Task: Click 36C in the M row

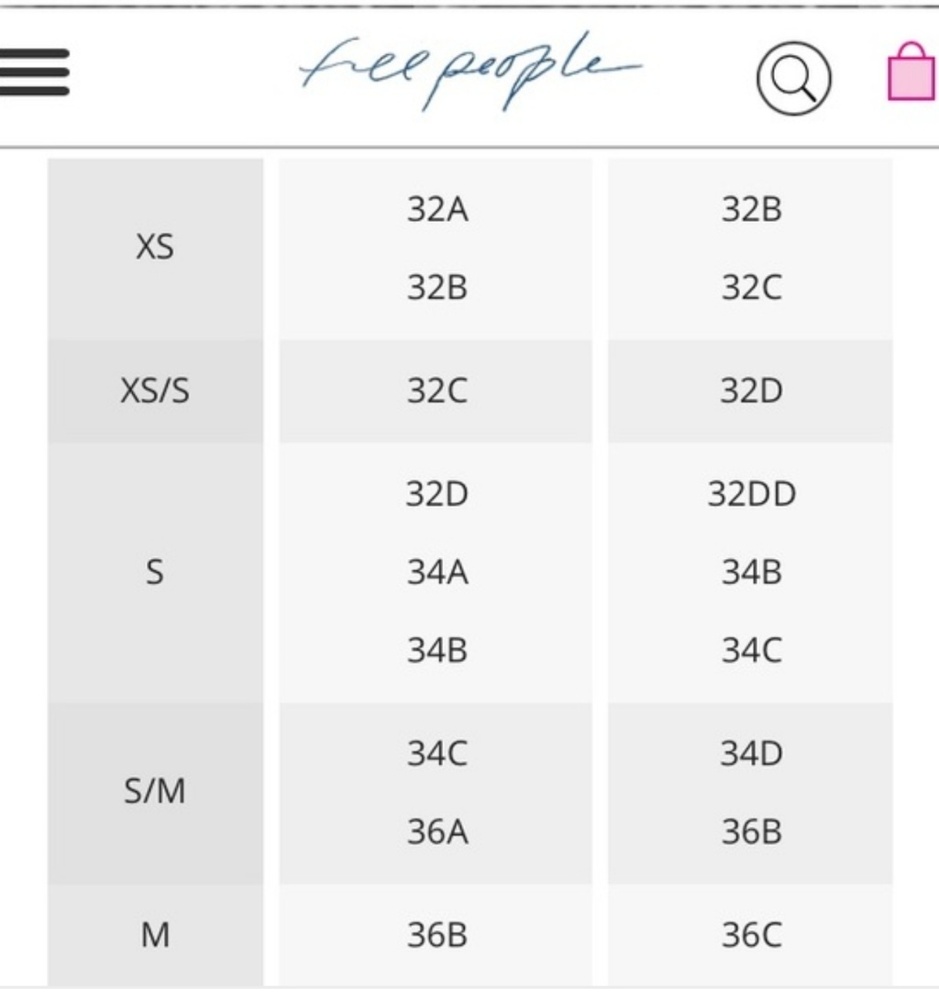Action: (751, 936)
